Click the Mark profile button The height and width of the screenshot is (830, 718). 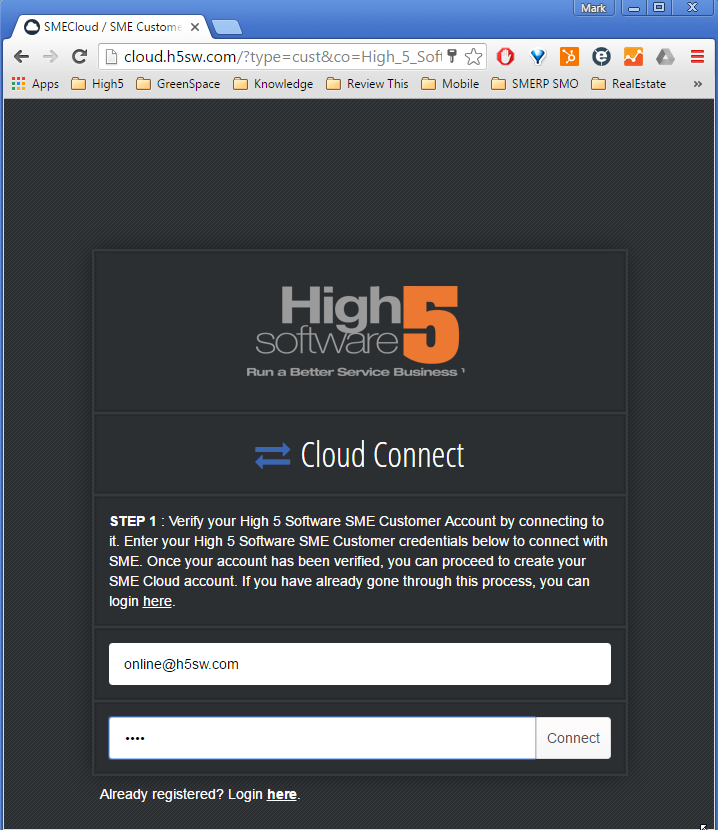[x=593, y=8]
